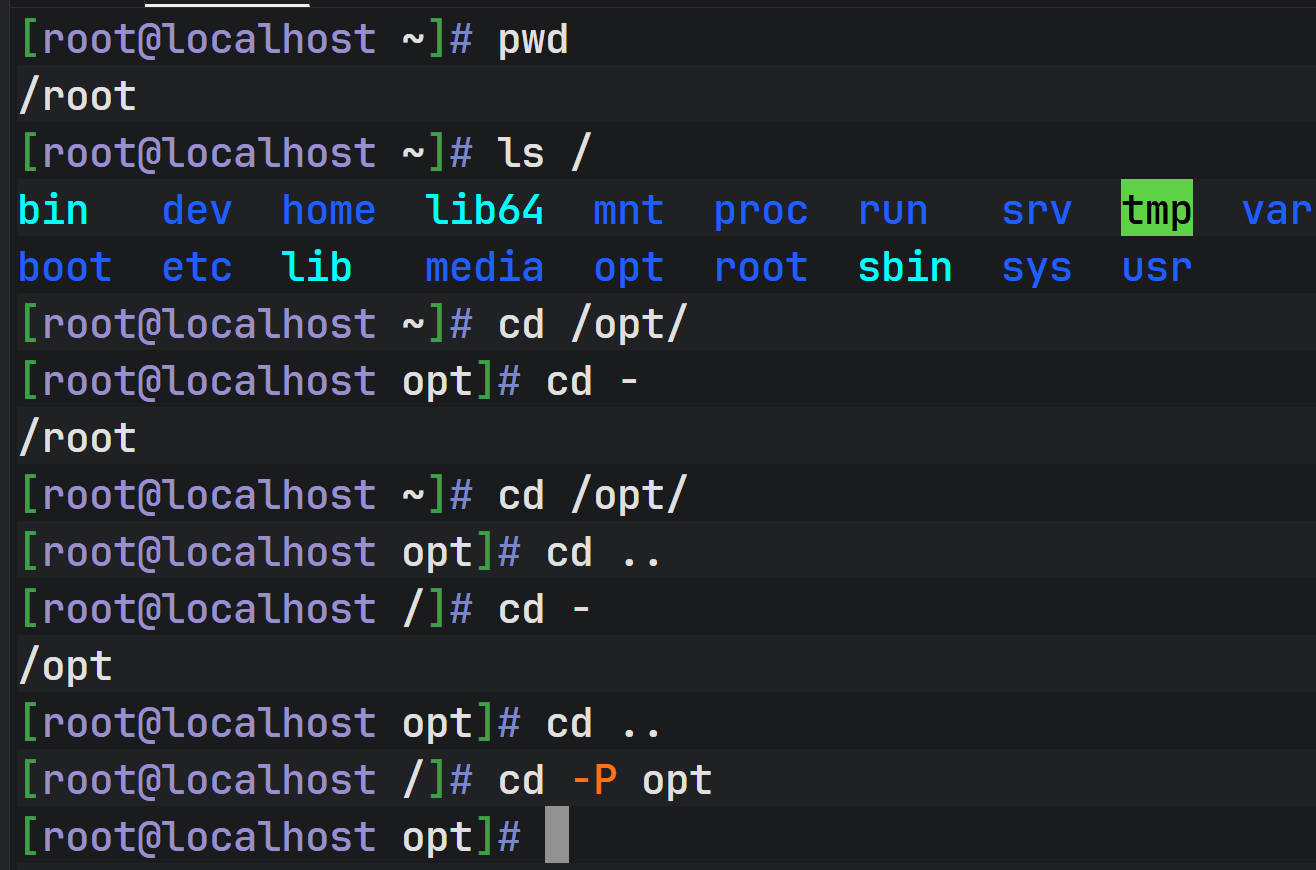Select the sbin entry in the listing
1316x870 pixels.
(905, 267)
